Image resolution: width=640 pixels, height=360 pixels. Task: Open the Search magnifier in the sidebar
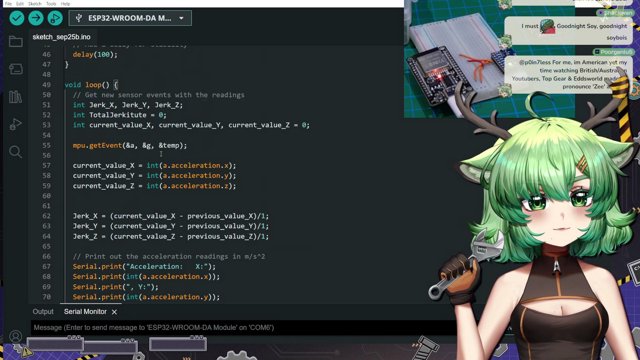16,152
